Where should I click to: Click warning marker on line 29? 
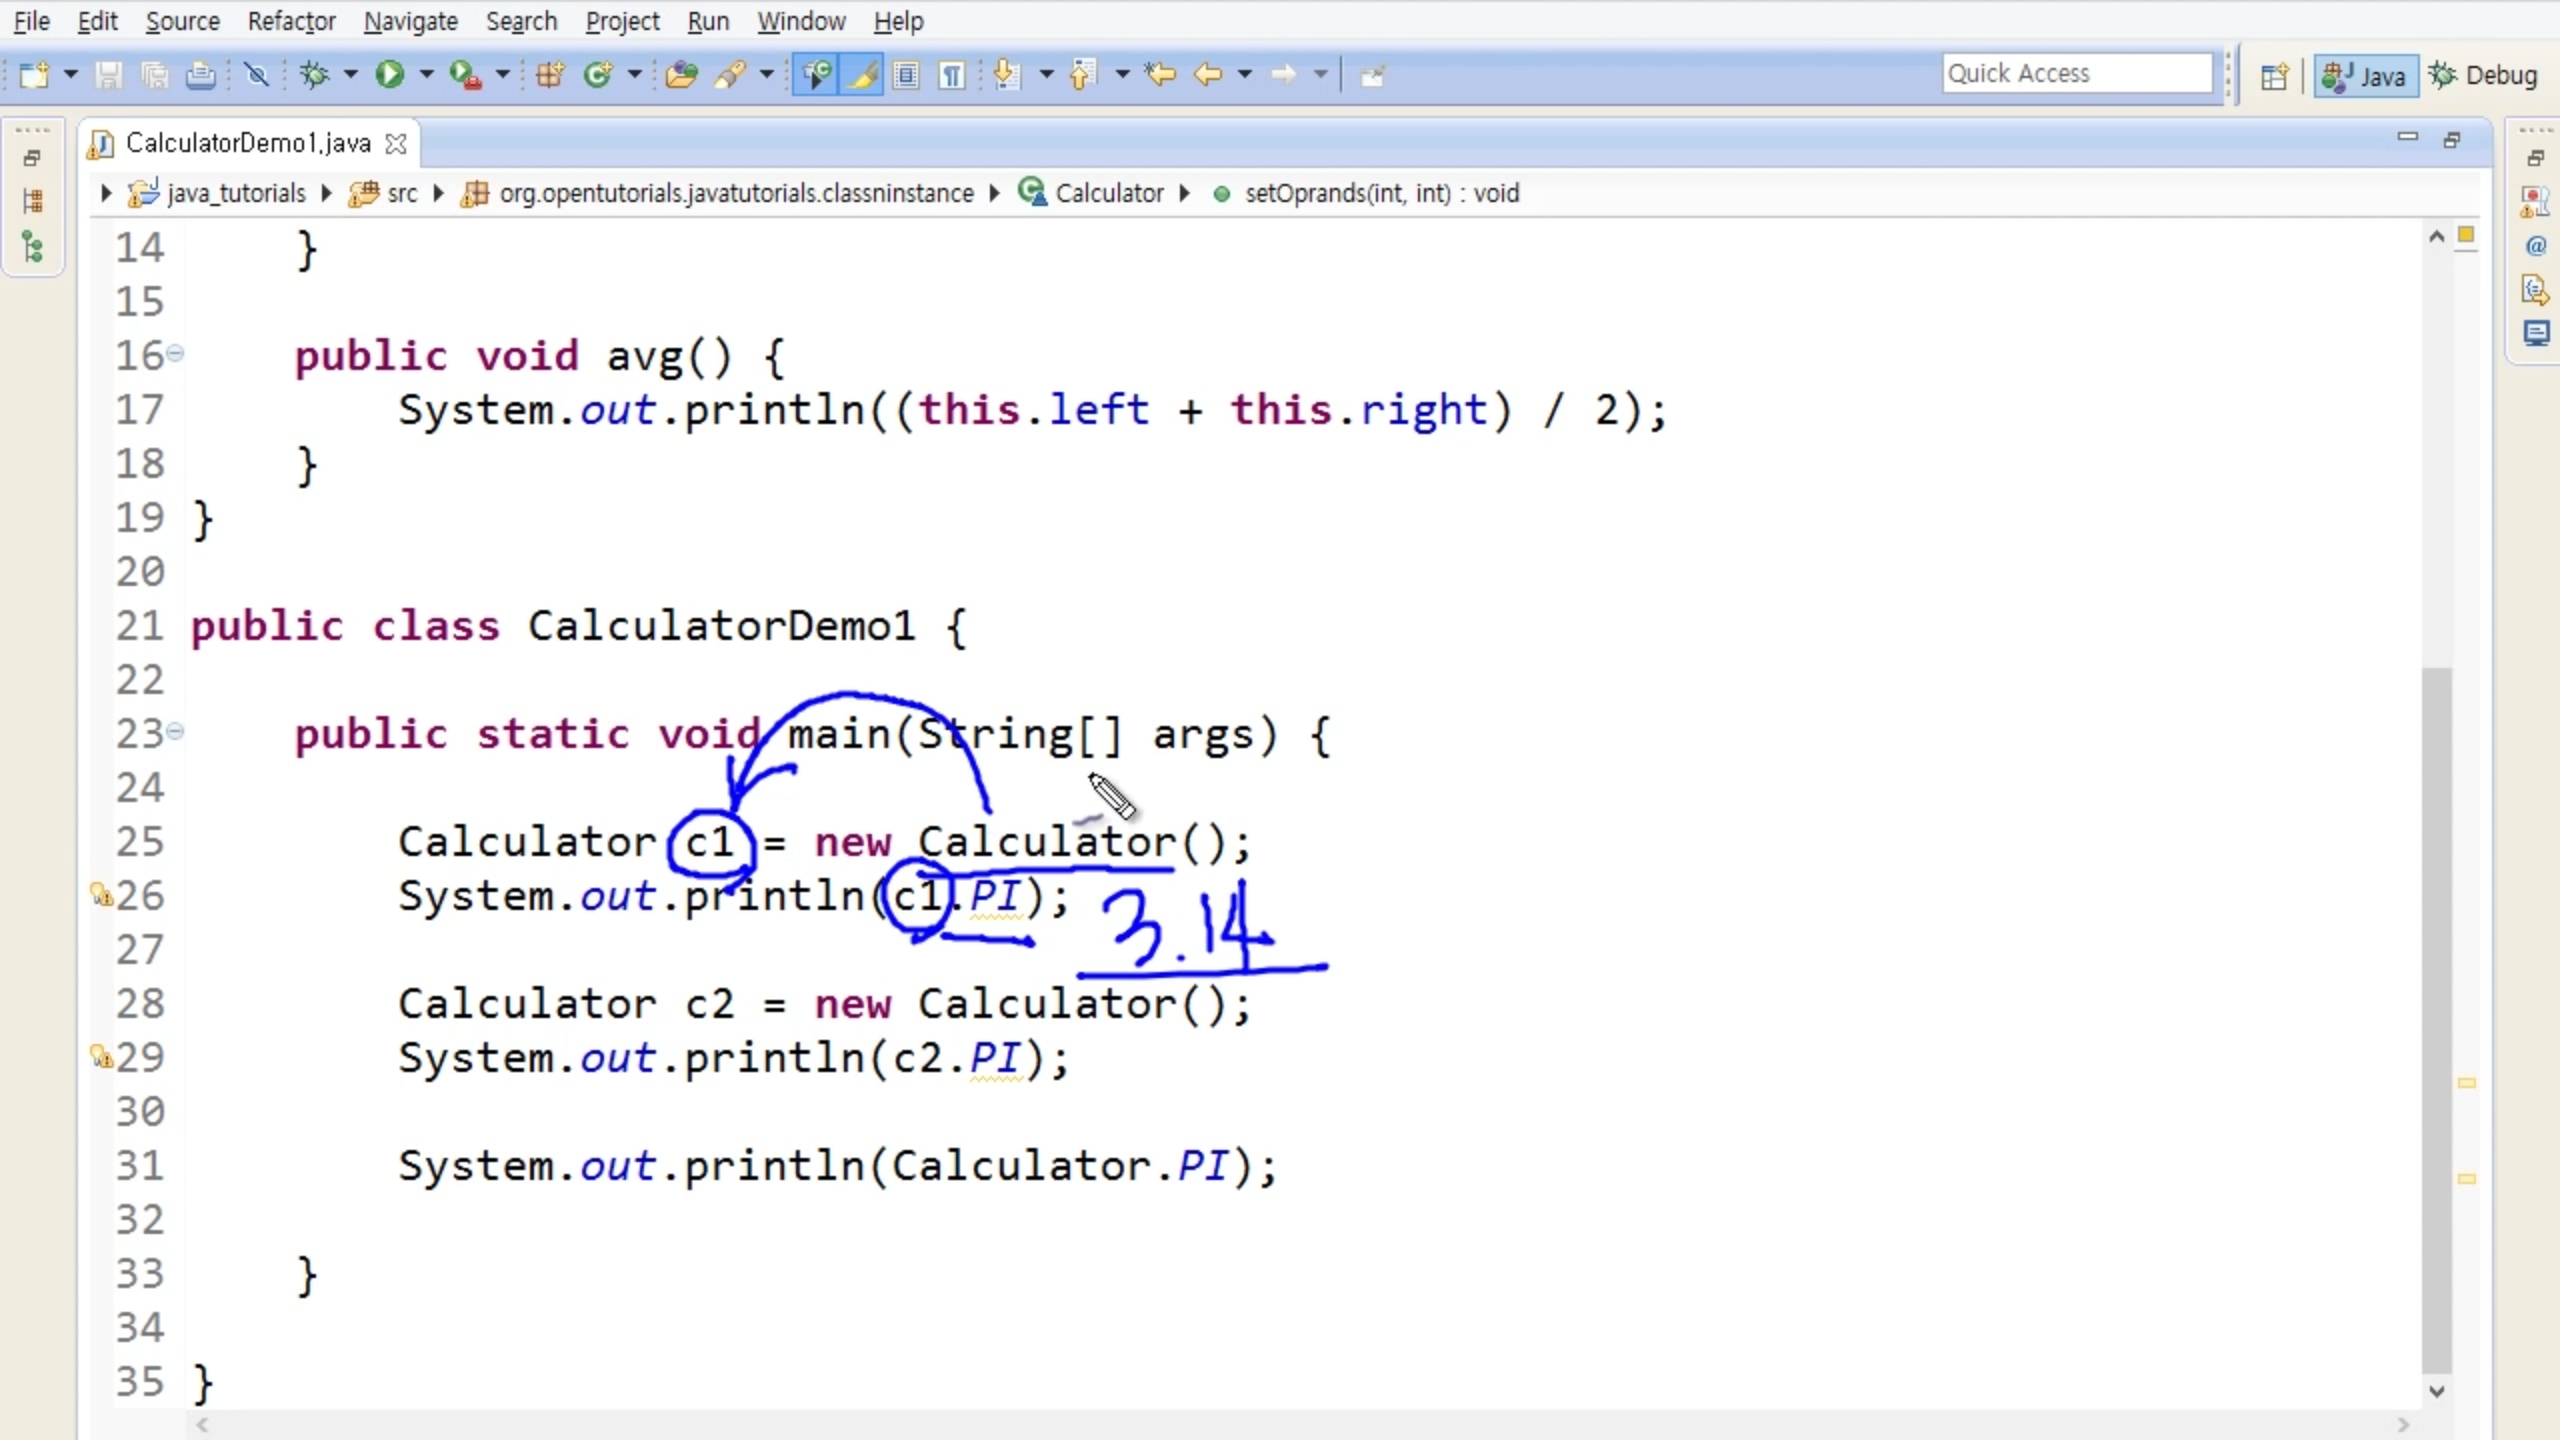pyautogui.click(x=101, y=1056)
